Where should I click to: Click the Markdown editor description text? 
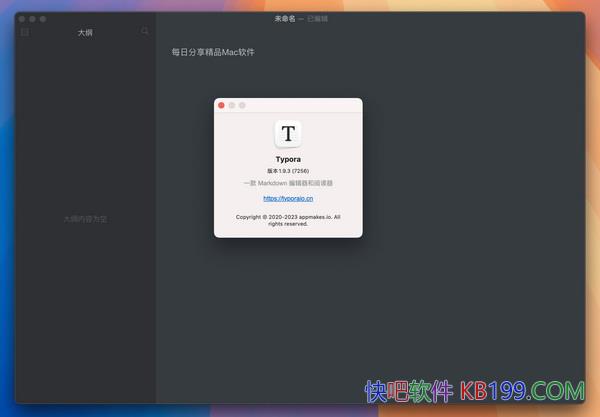coord(288,183)
